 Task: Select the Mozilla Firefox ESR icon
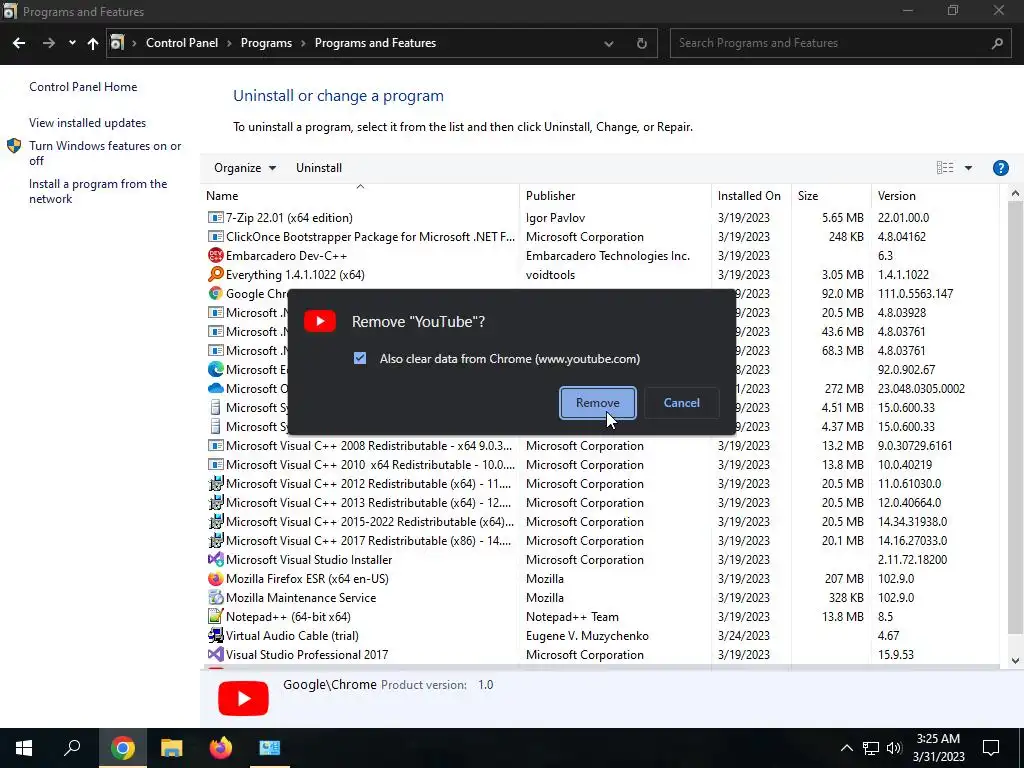[x=215, y=579]
